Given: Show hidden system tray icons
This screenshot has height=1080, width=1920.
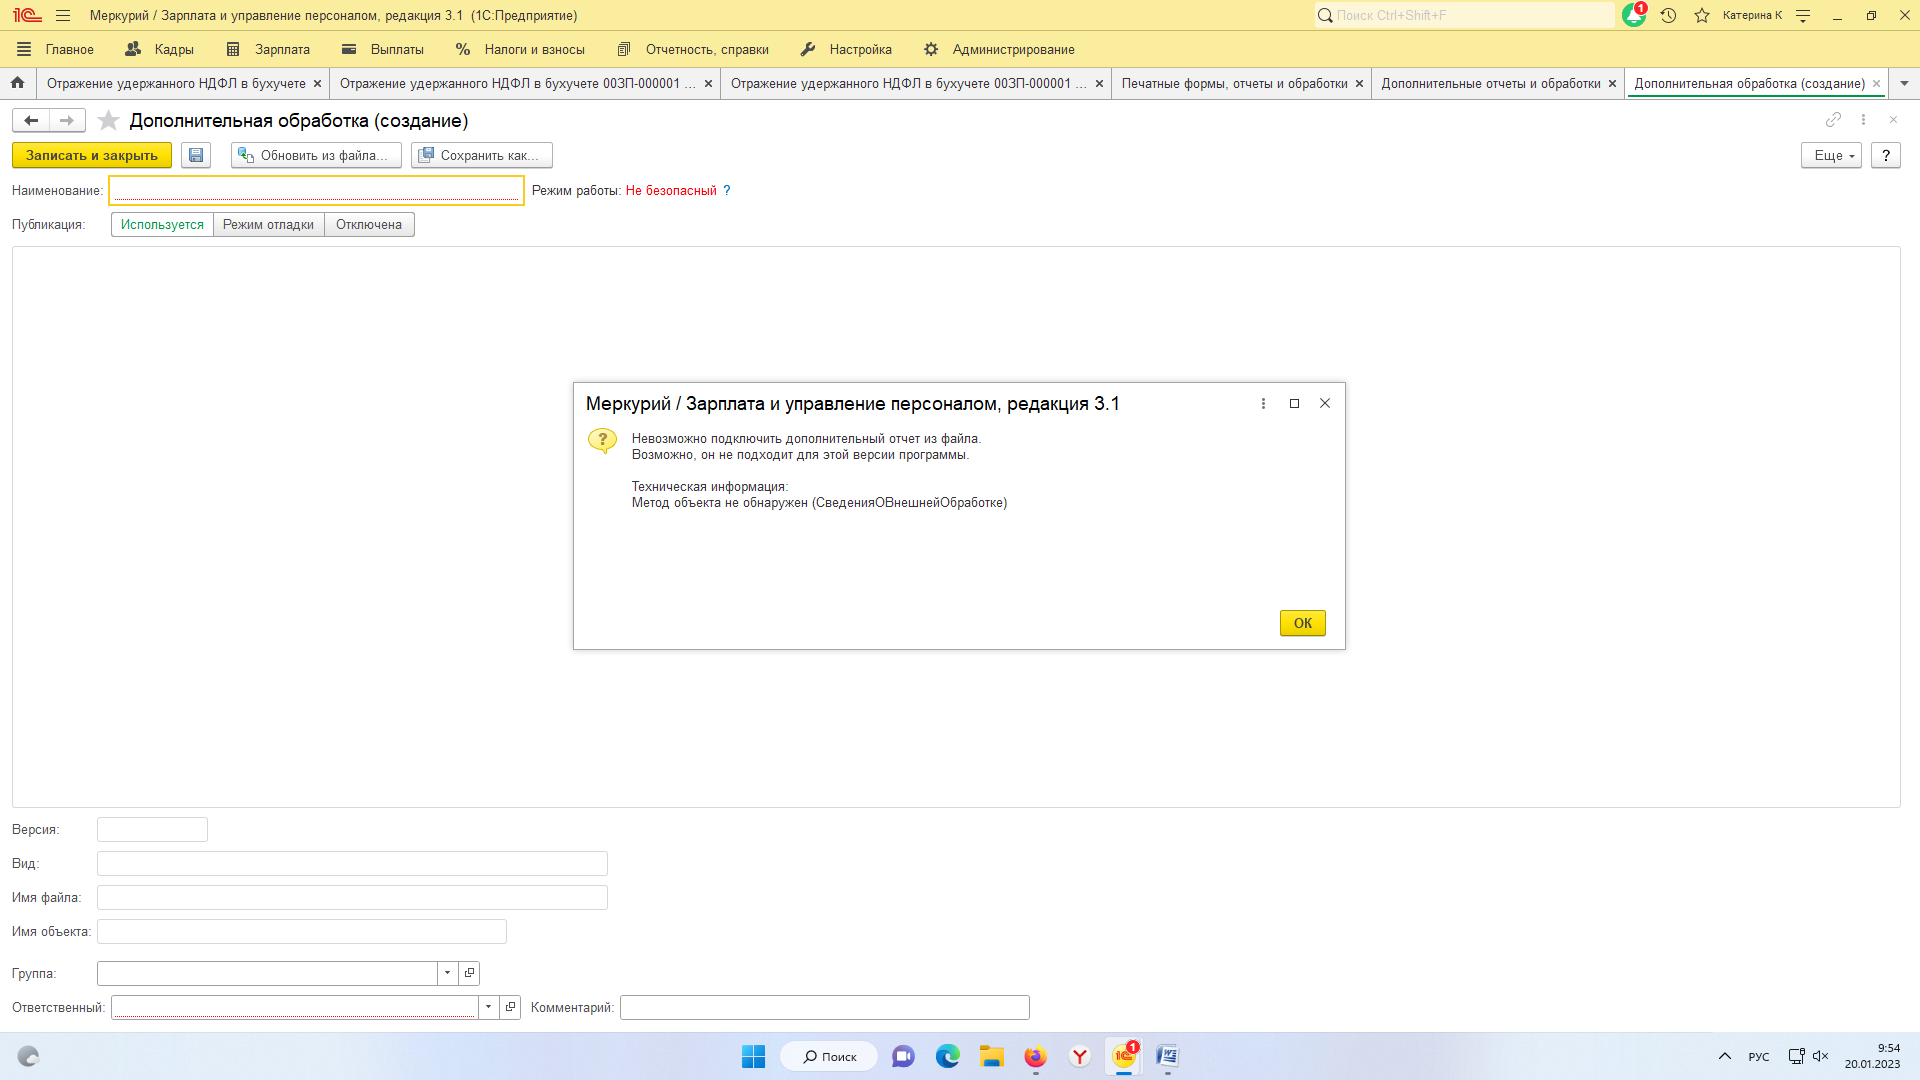Looking at the screenshot, I should [1725, 1056].
